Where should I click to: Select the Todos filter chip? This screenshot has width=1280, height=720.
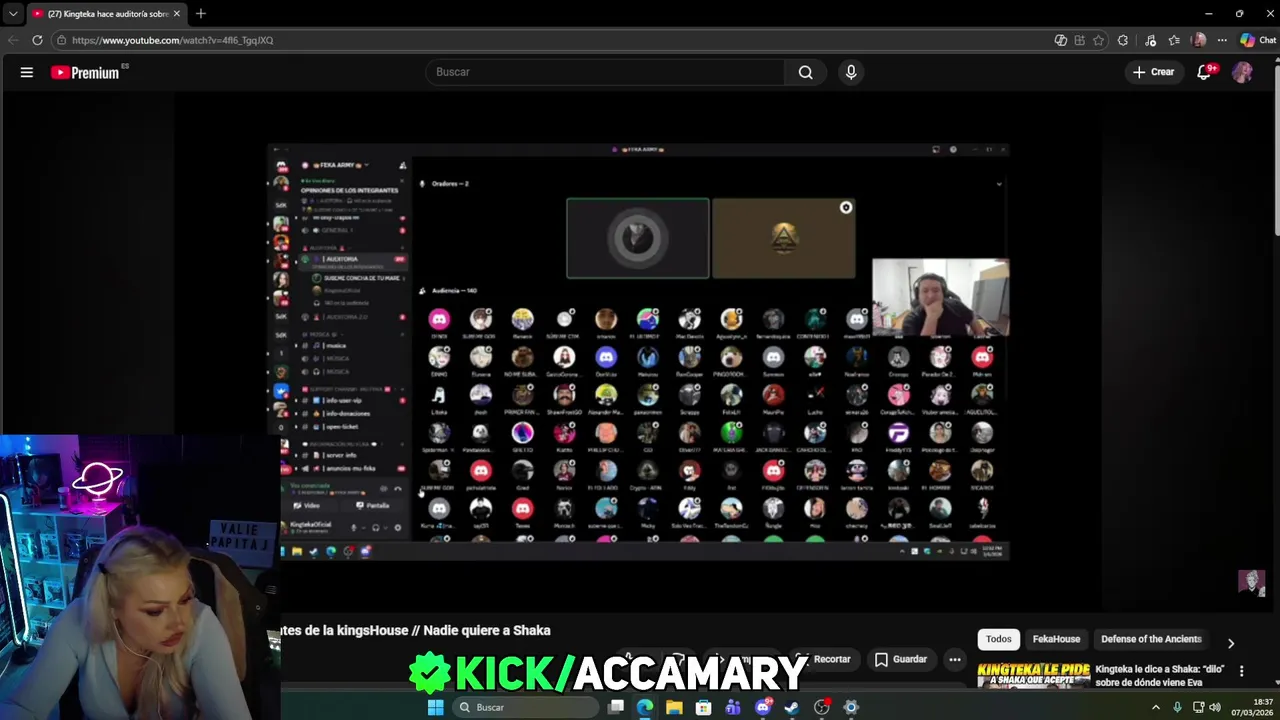pos(998,639)
